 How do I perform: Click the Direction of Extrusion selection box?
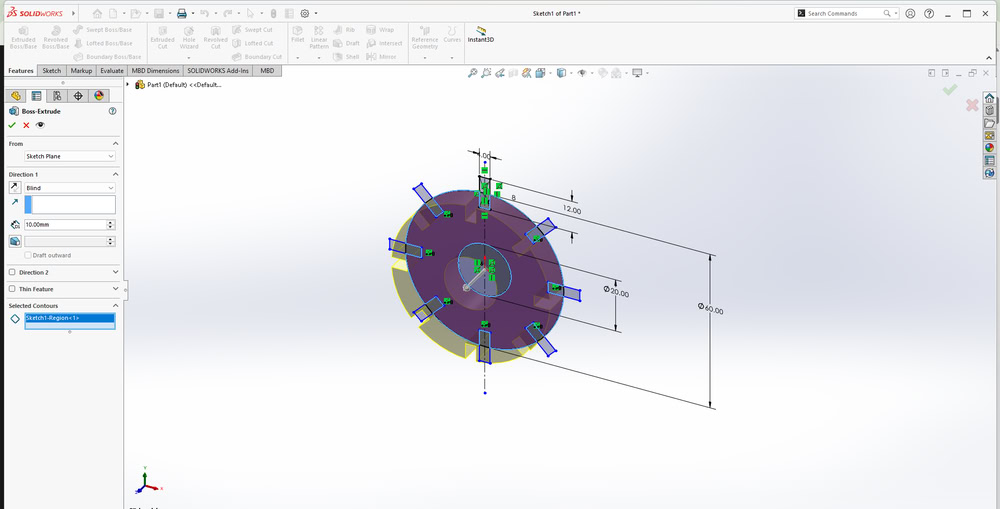pyautogui.click(x=70, y=204)
